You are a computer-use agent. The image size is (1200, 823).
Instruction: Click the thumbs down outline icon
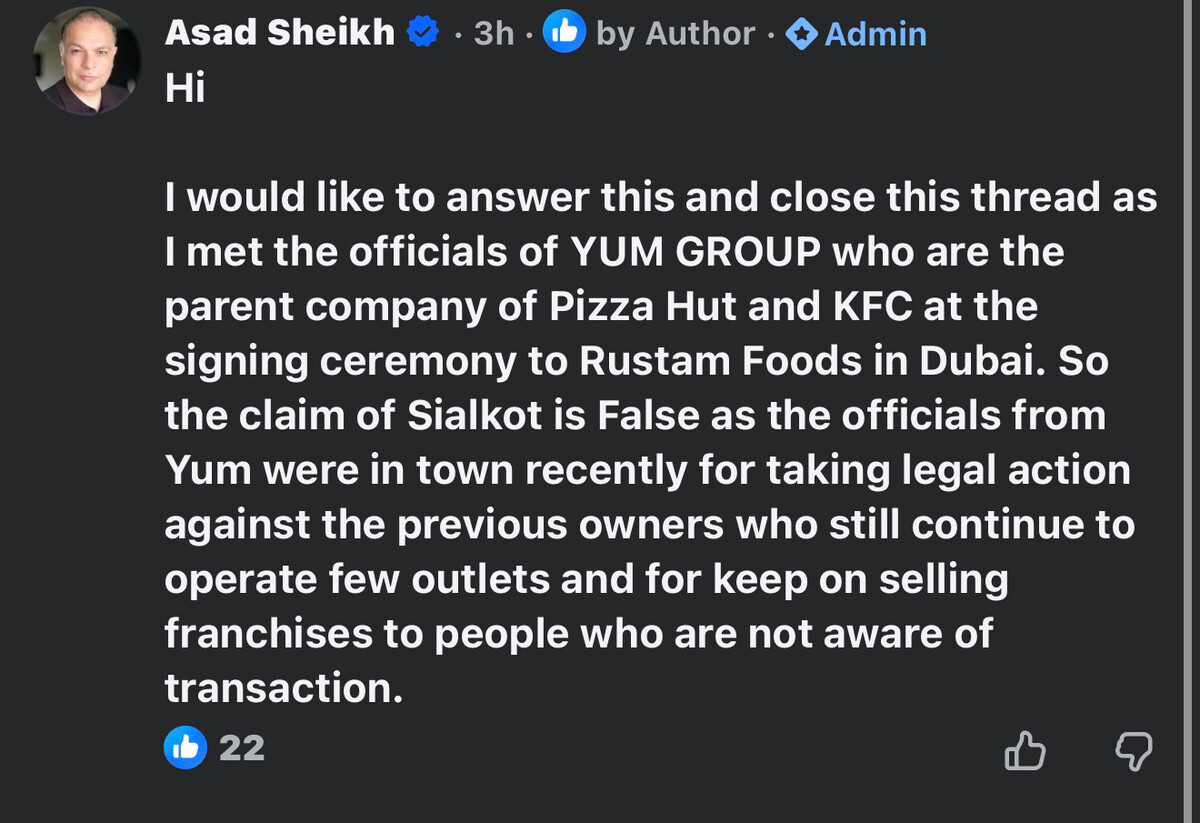tap(1133, 750)
